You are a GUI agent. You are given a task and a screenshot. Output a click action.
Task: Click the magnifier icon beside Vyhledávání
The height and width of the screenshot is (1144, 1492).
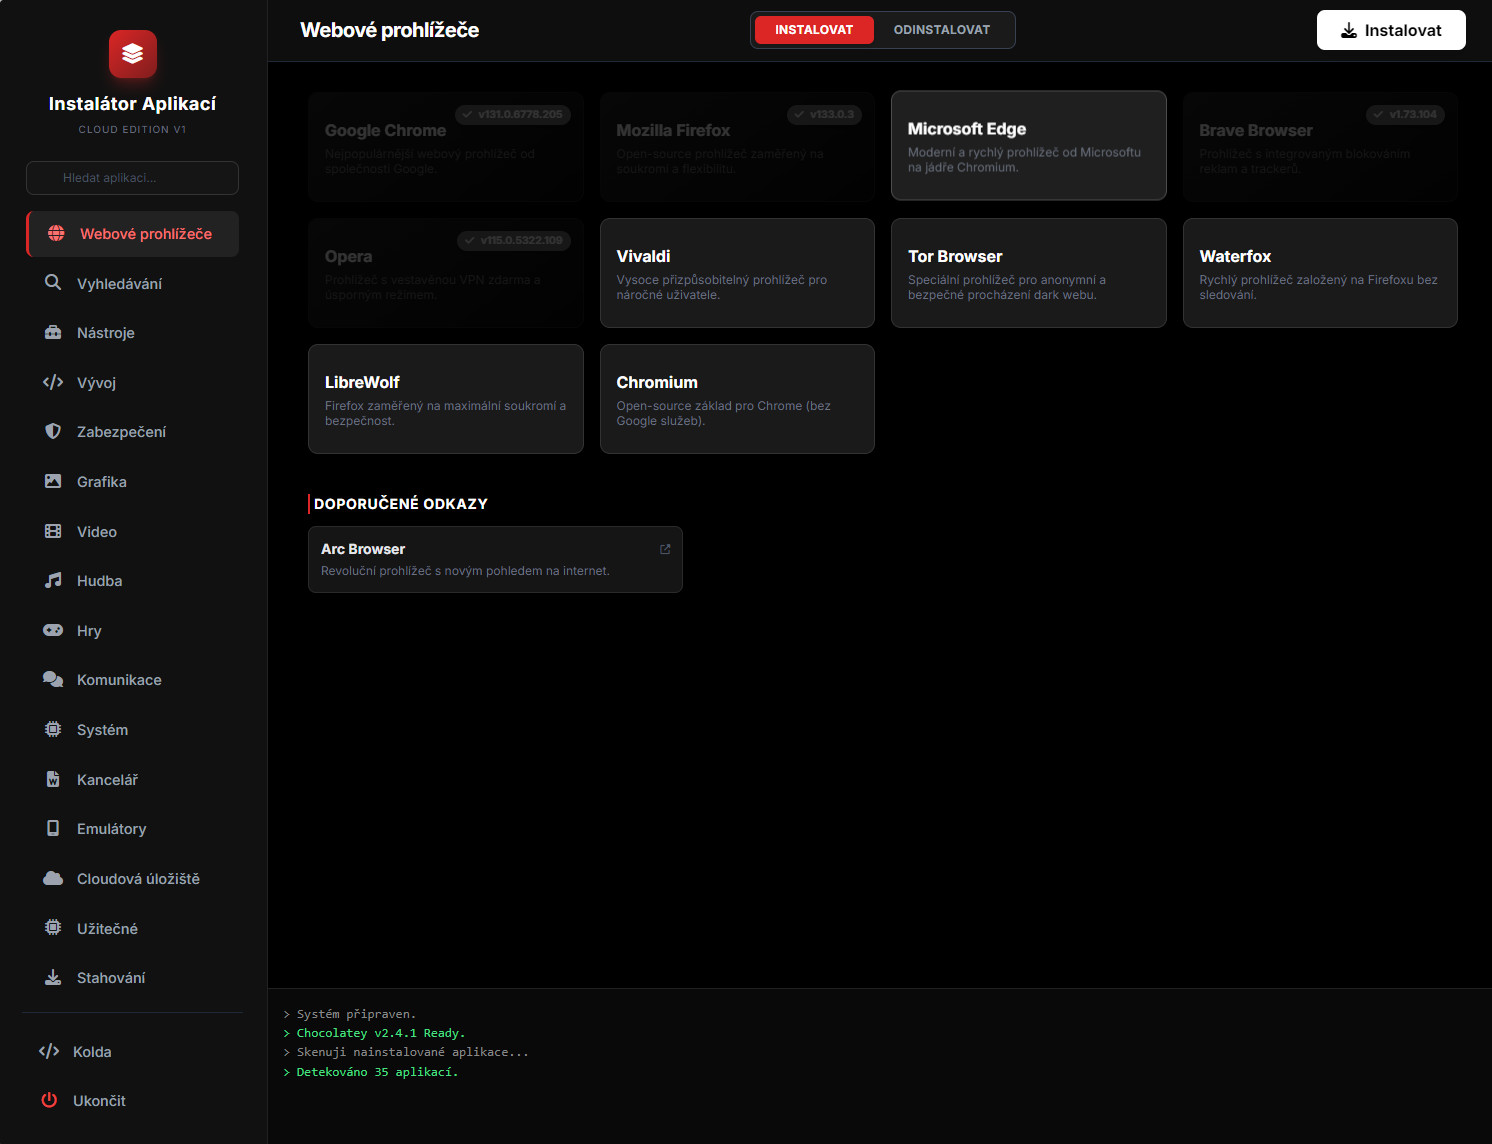click(53, 283)
